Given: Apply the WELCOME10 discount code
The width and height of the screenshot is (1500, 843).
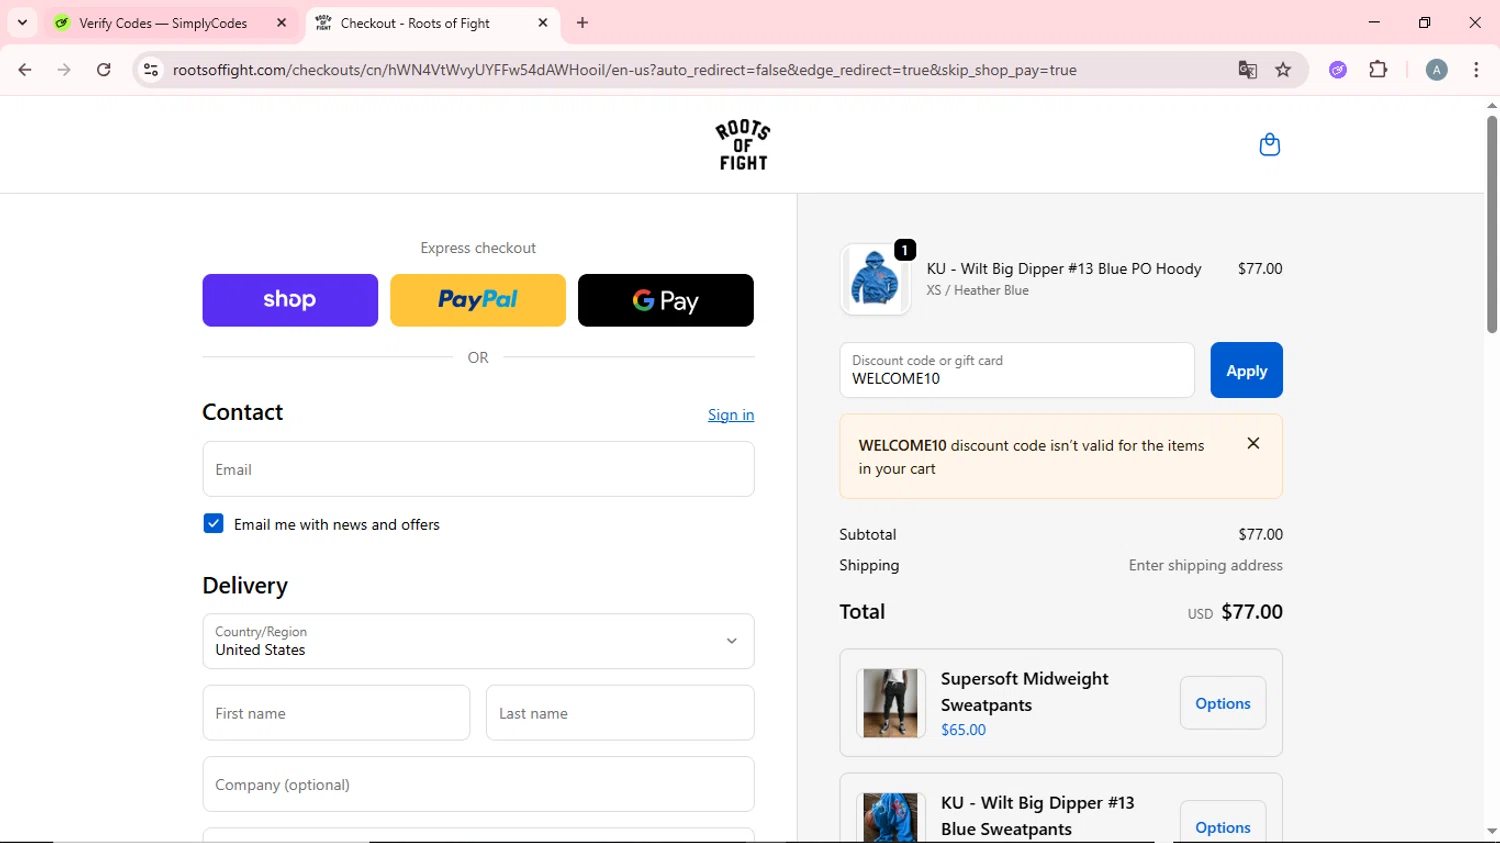Looking at the screenshot, I should 1246,370.
